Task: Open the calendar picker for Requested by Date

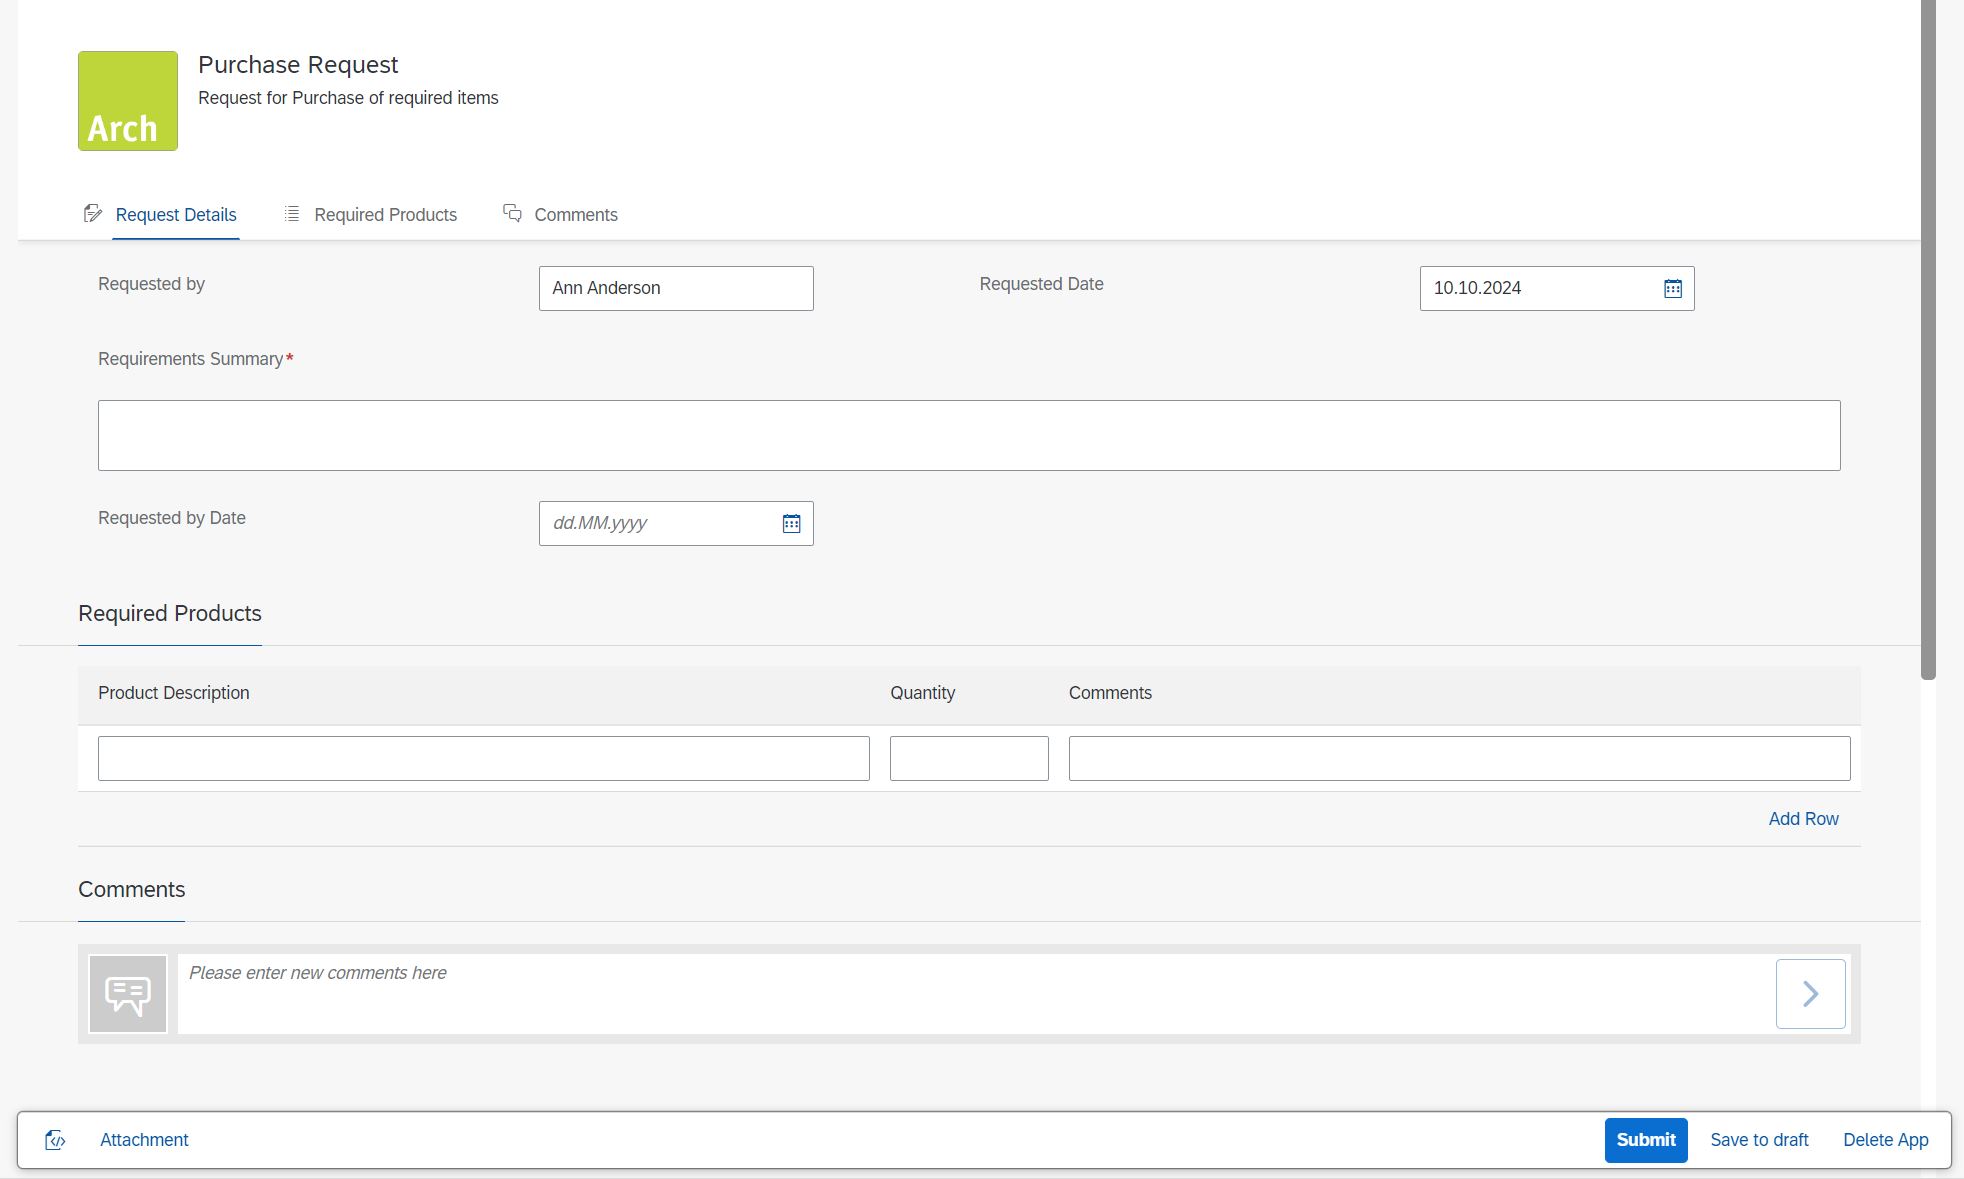Action: click(x=790, y=523)
